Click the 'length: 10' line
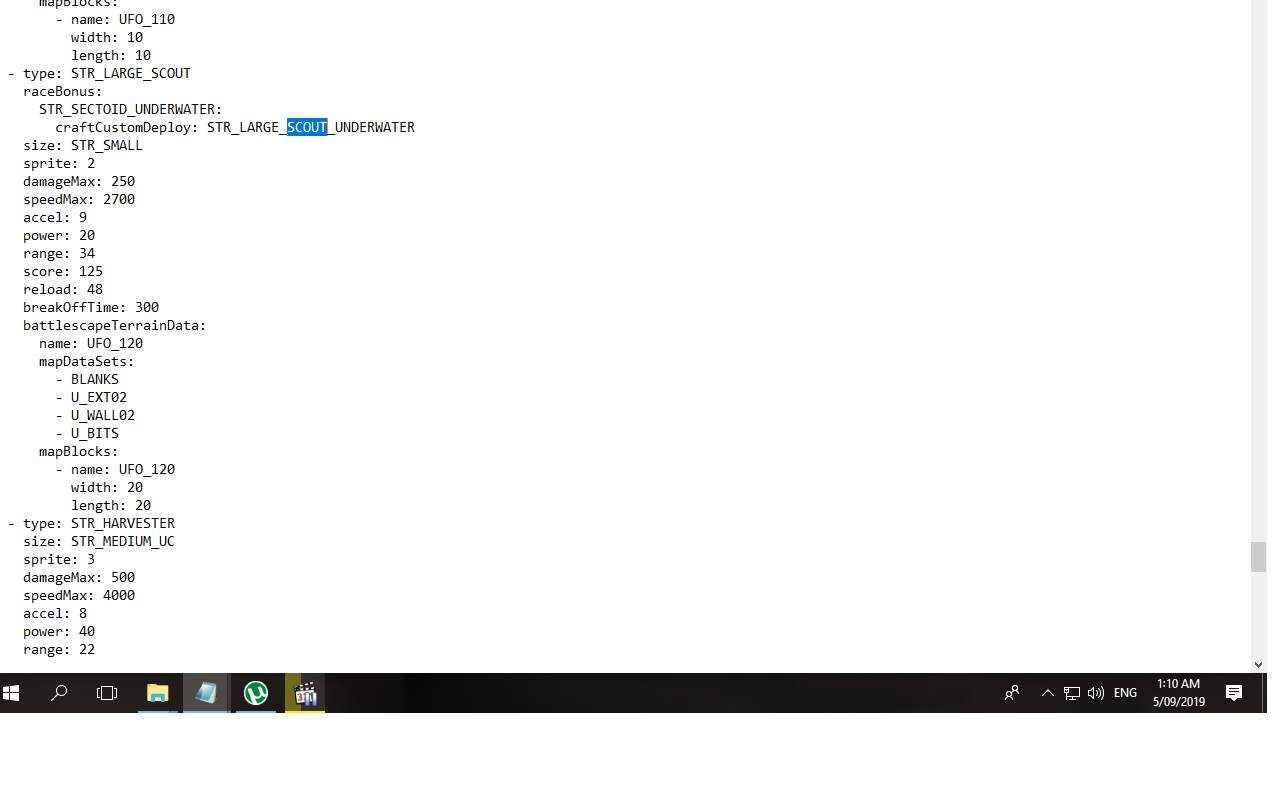This screenshot has height=800, width=1280. click(x=111, y=55)
